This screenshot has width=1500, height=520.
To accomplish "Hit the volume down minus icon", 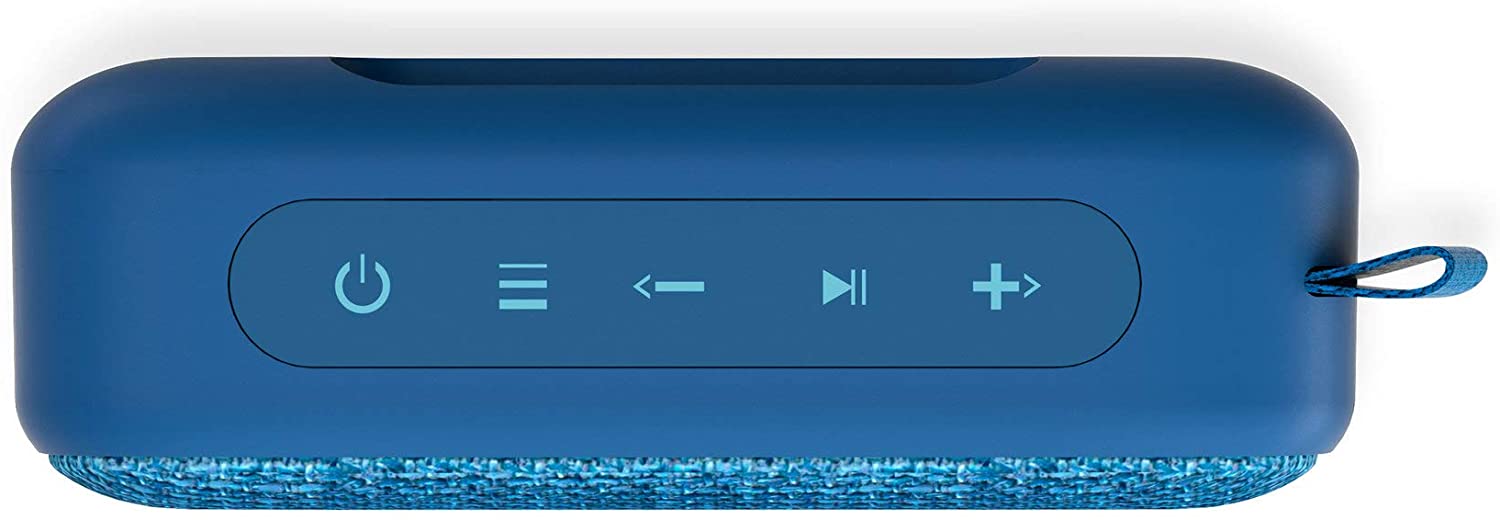I will point(669,287).
